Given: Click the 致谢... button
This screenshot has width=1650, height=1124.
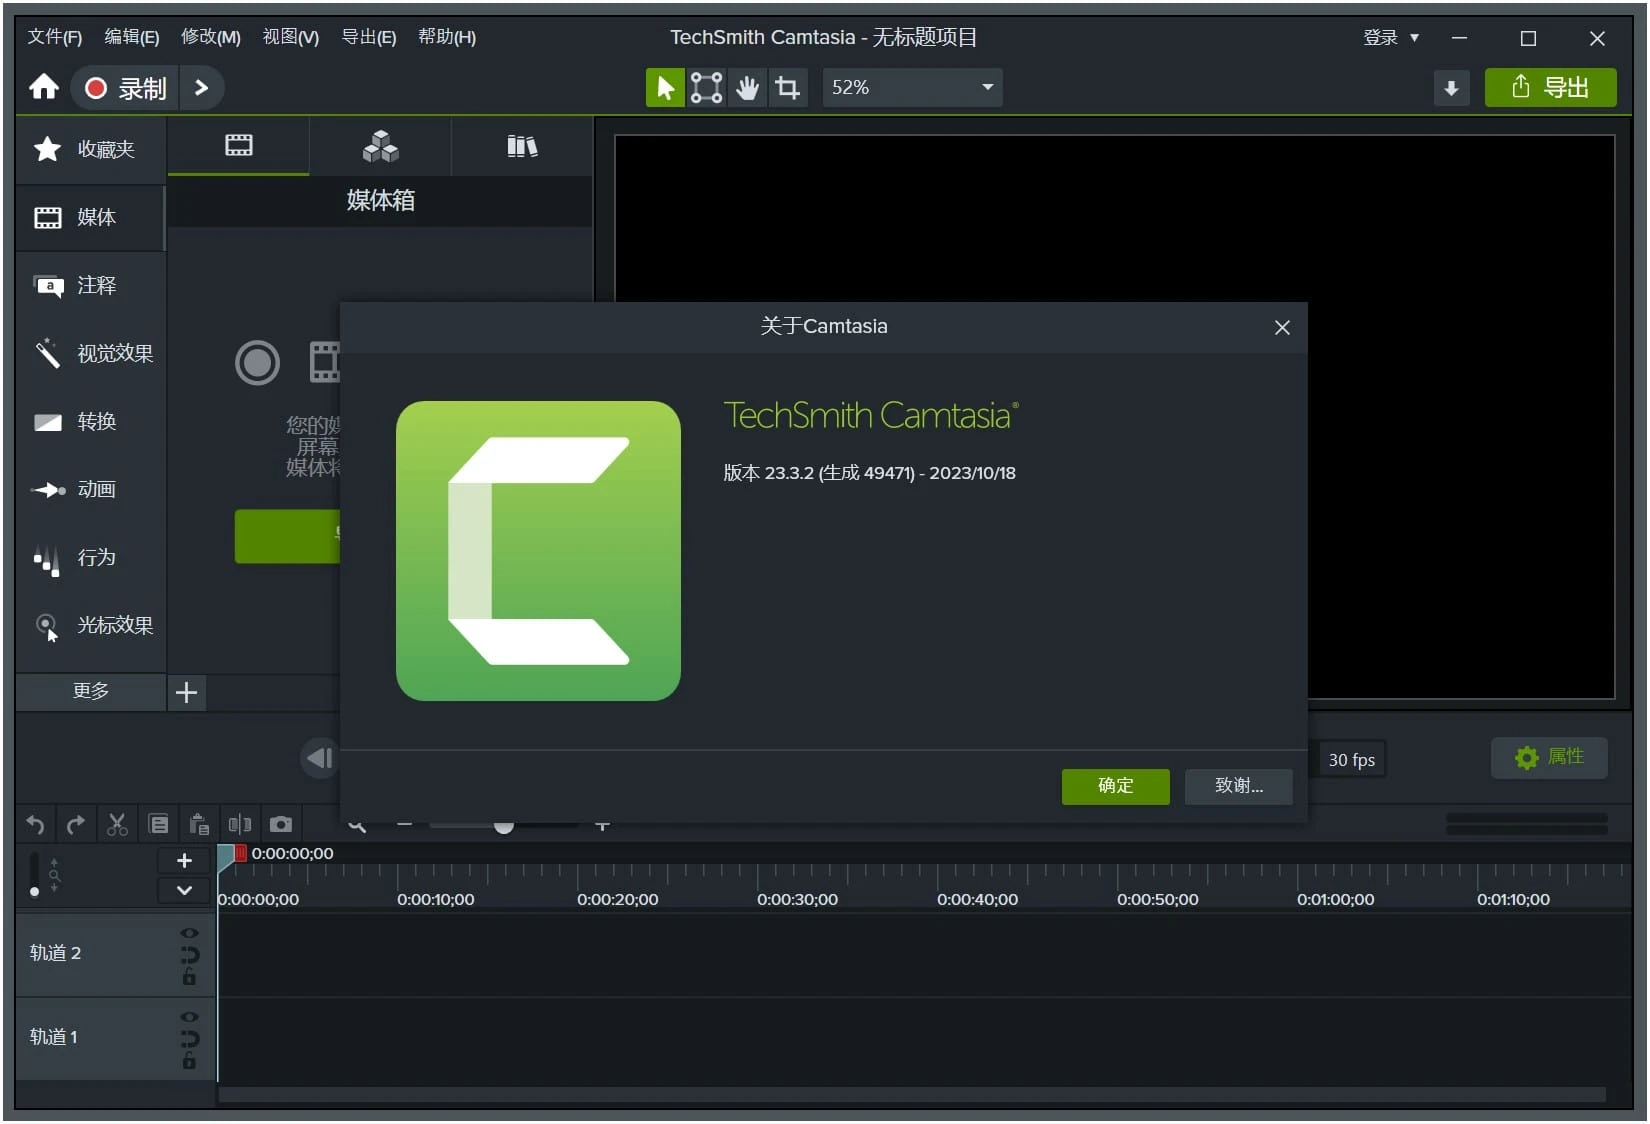Looking at the screenshot, I should tap(1238, 786).
